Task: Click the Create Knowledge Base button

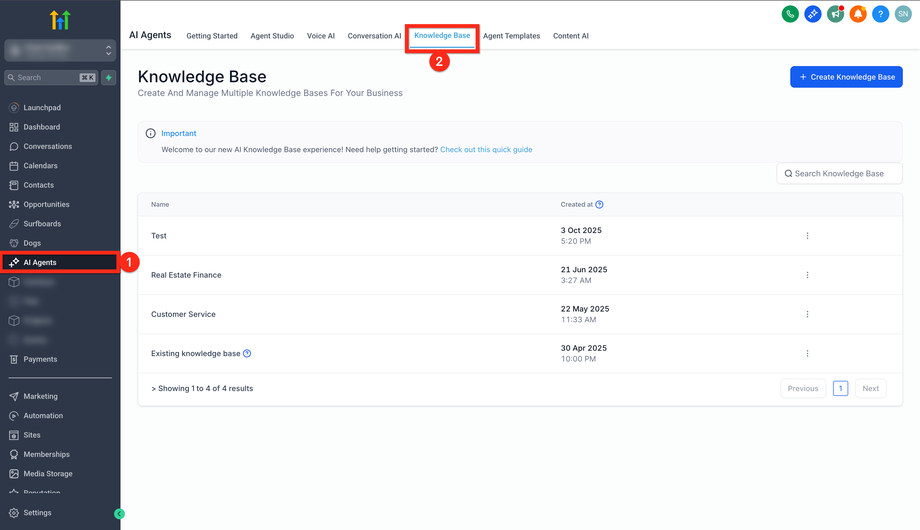Action: tap(846, 77)
